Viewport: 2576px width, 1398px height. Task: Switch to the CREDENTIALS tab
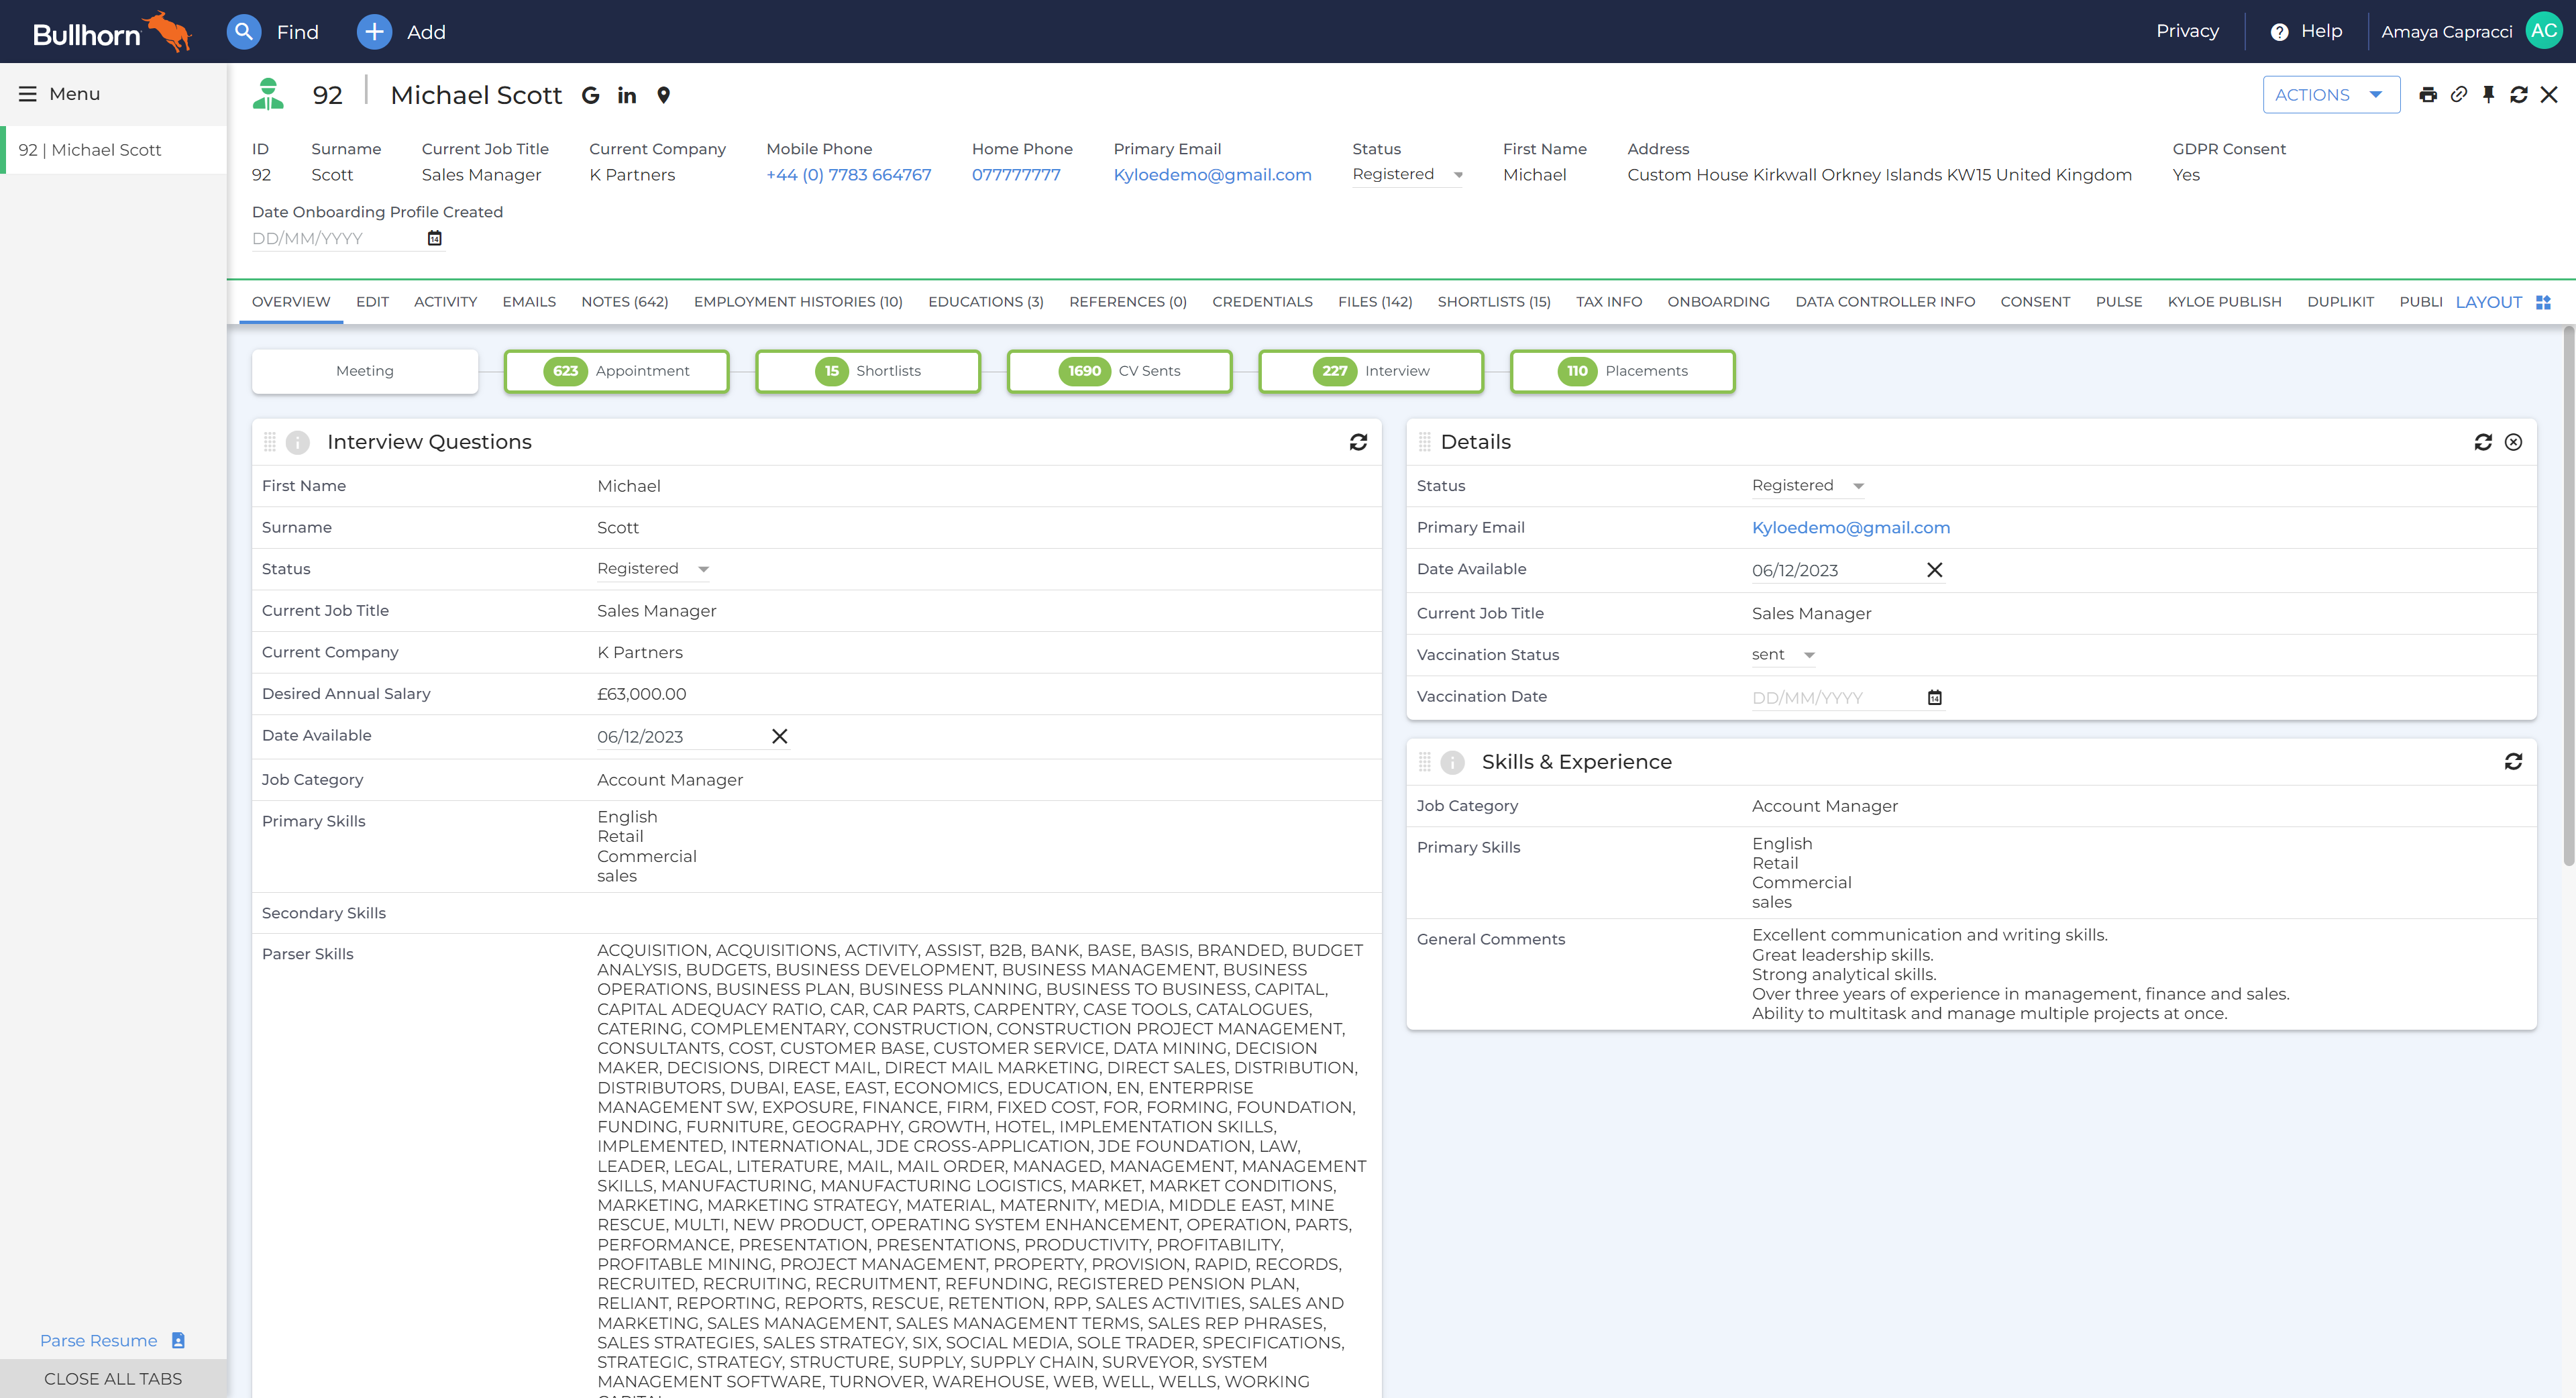point(1262,302)
